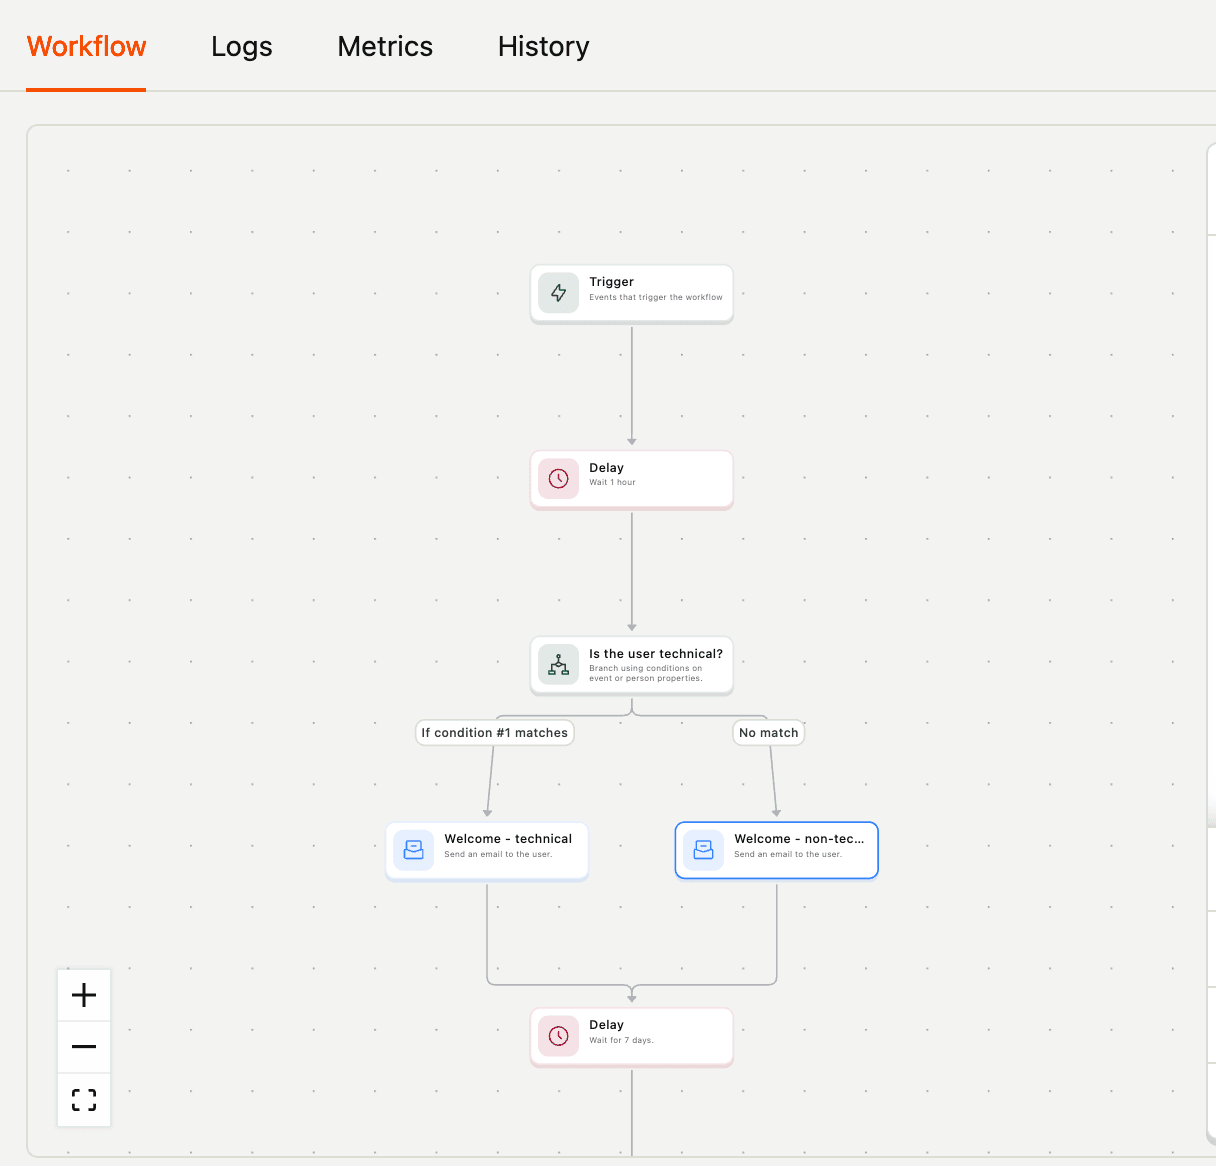
Task: Click the email icon on Welcome - technical
Action: [x=413, y=850]
